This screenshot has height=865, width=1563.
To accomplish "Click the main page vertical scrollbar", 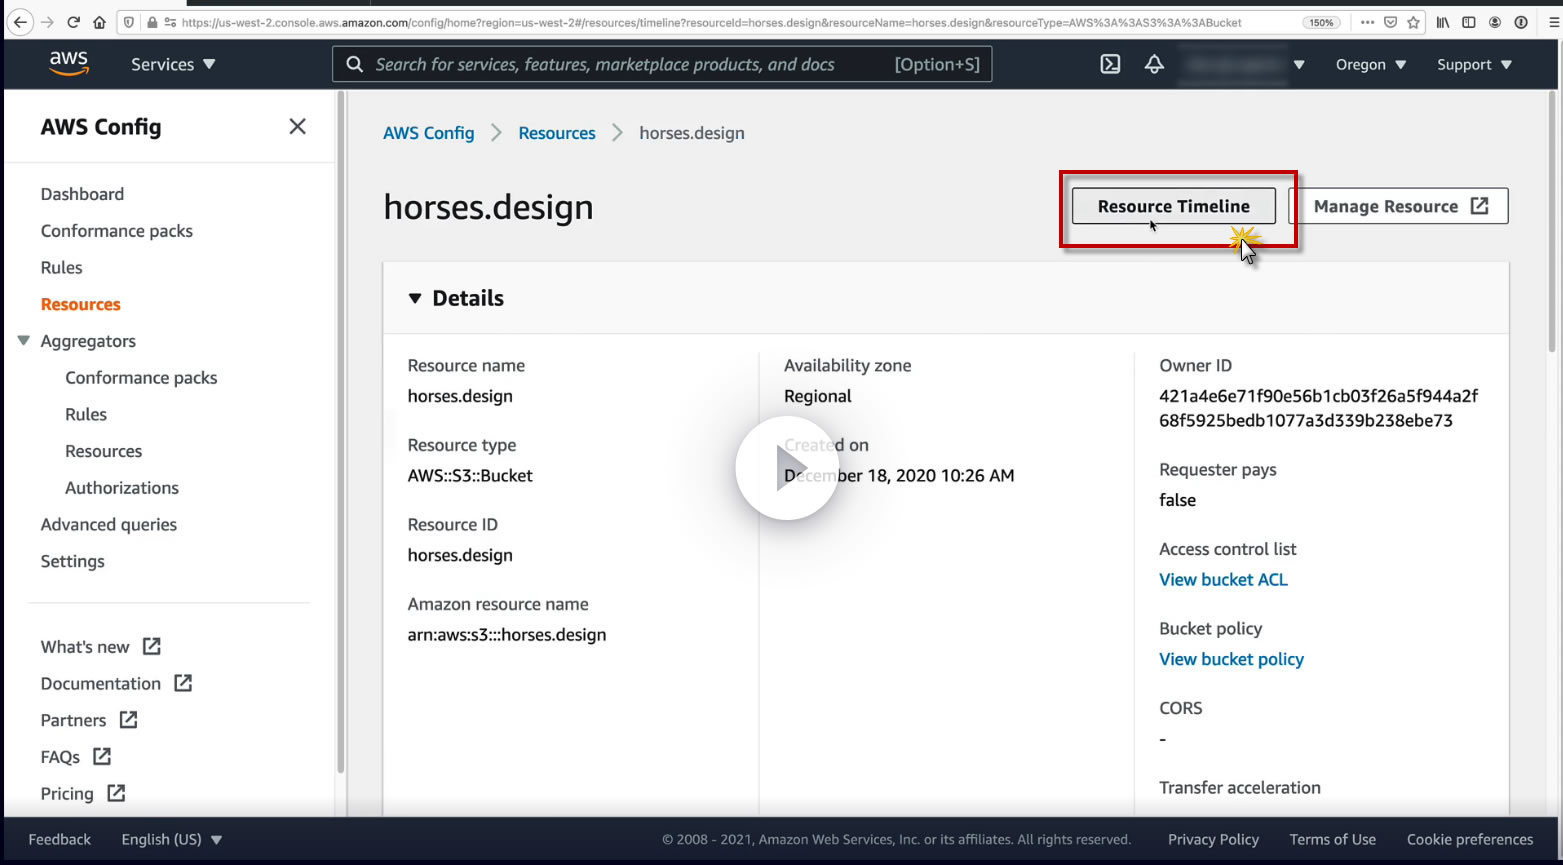I will 1552,222.
